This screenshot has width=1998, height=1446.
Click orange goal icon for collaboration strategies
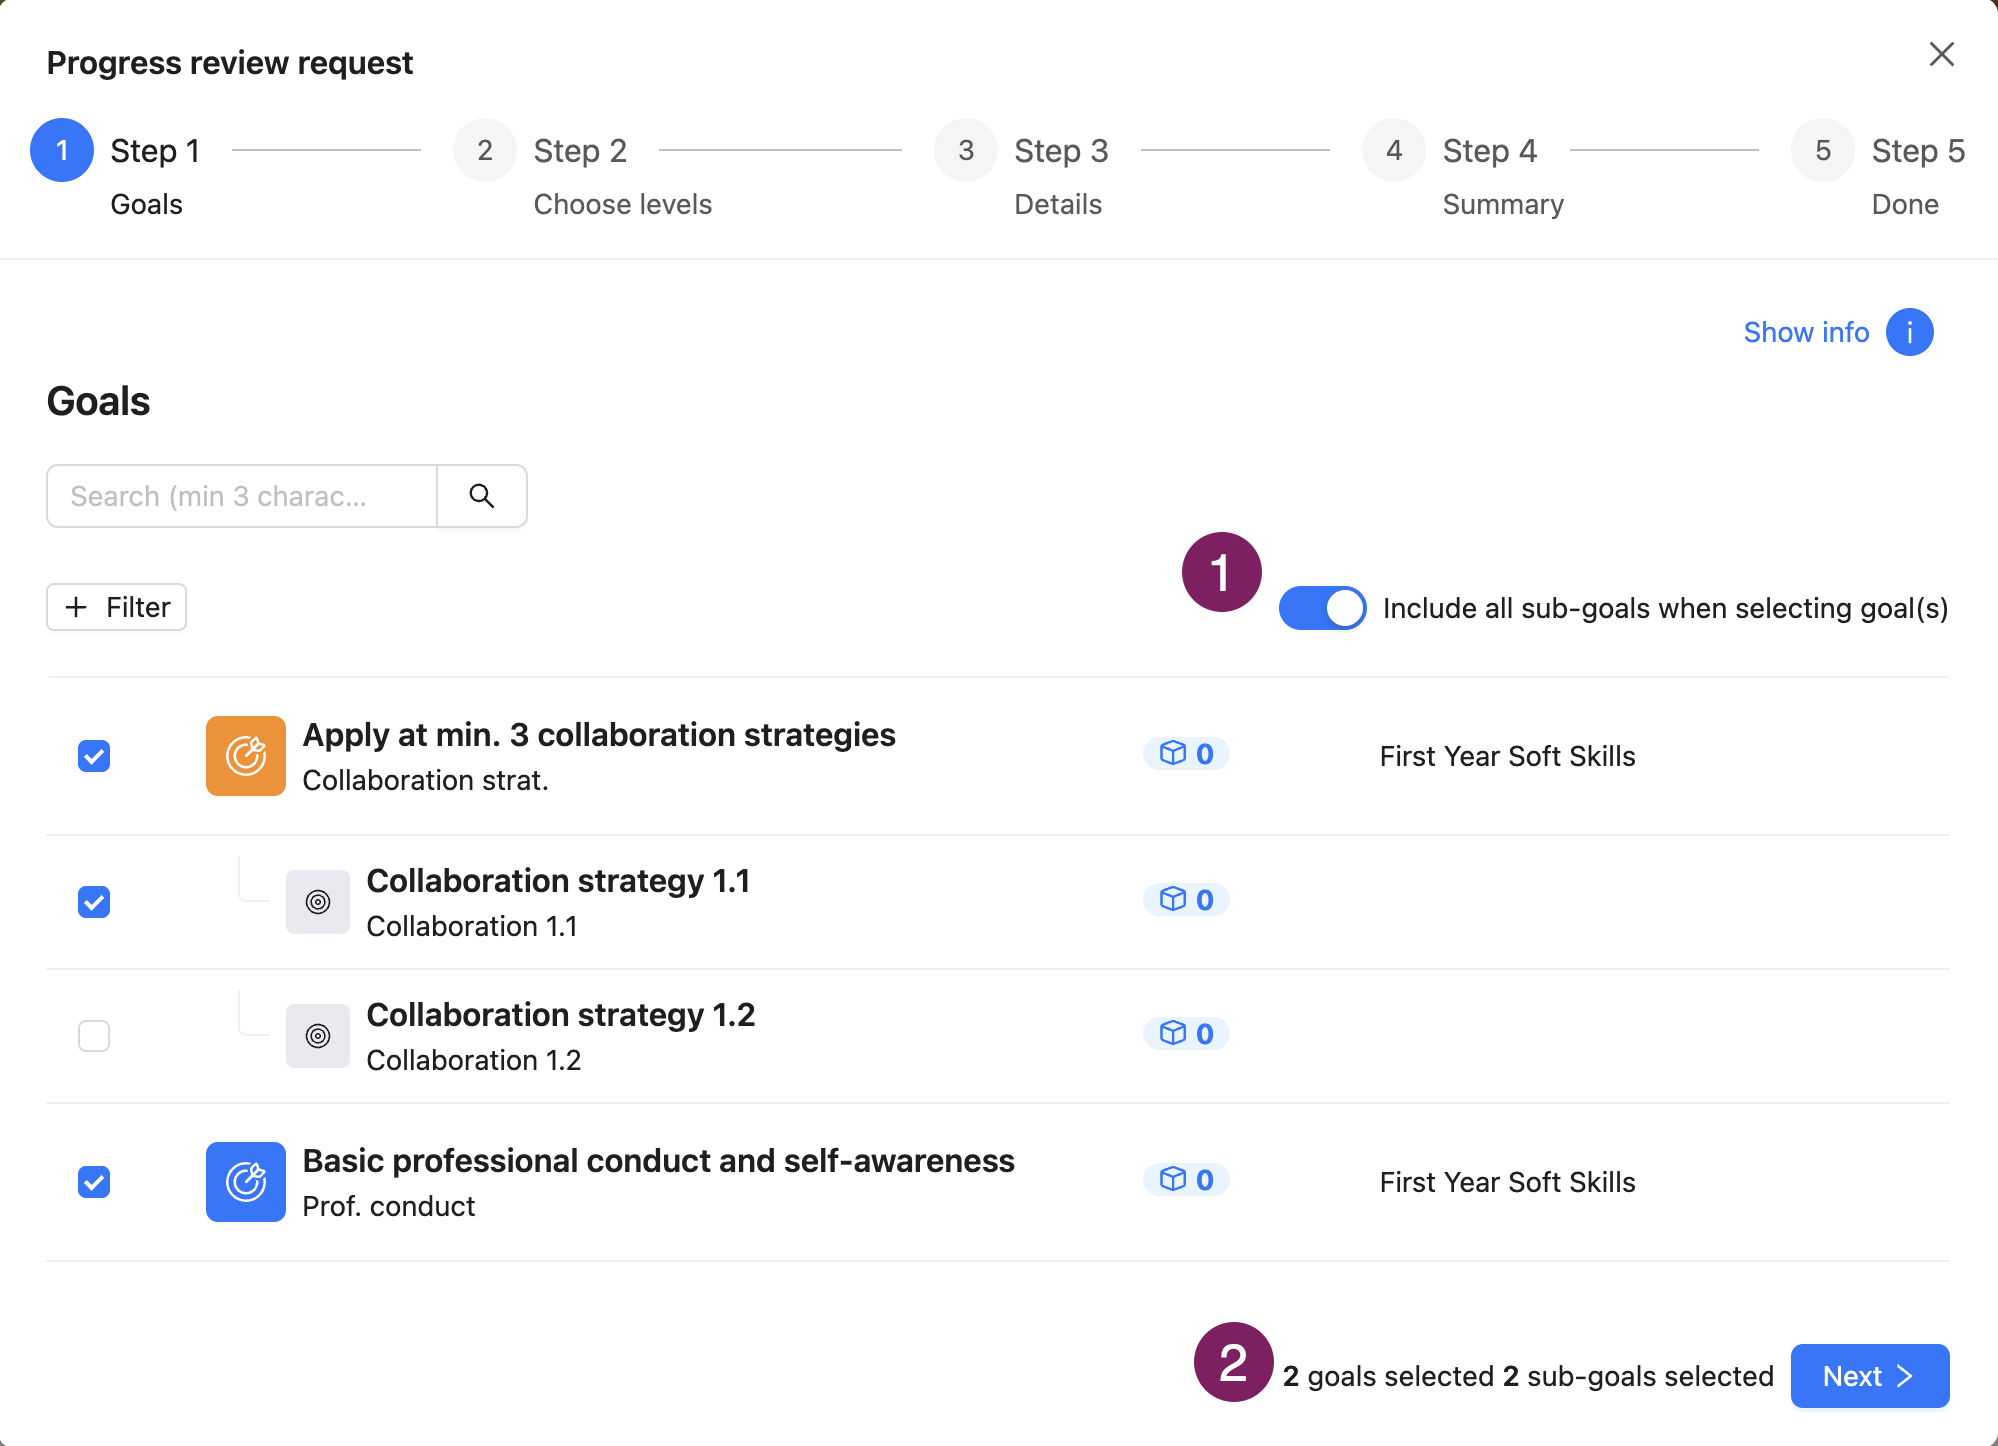click(246, 756)
